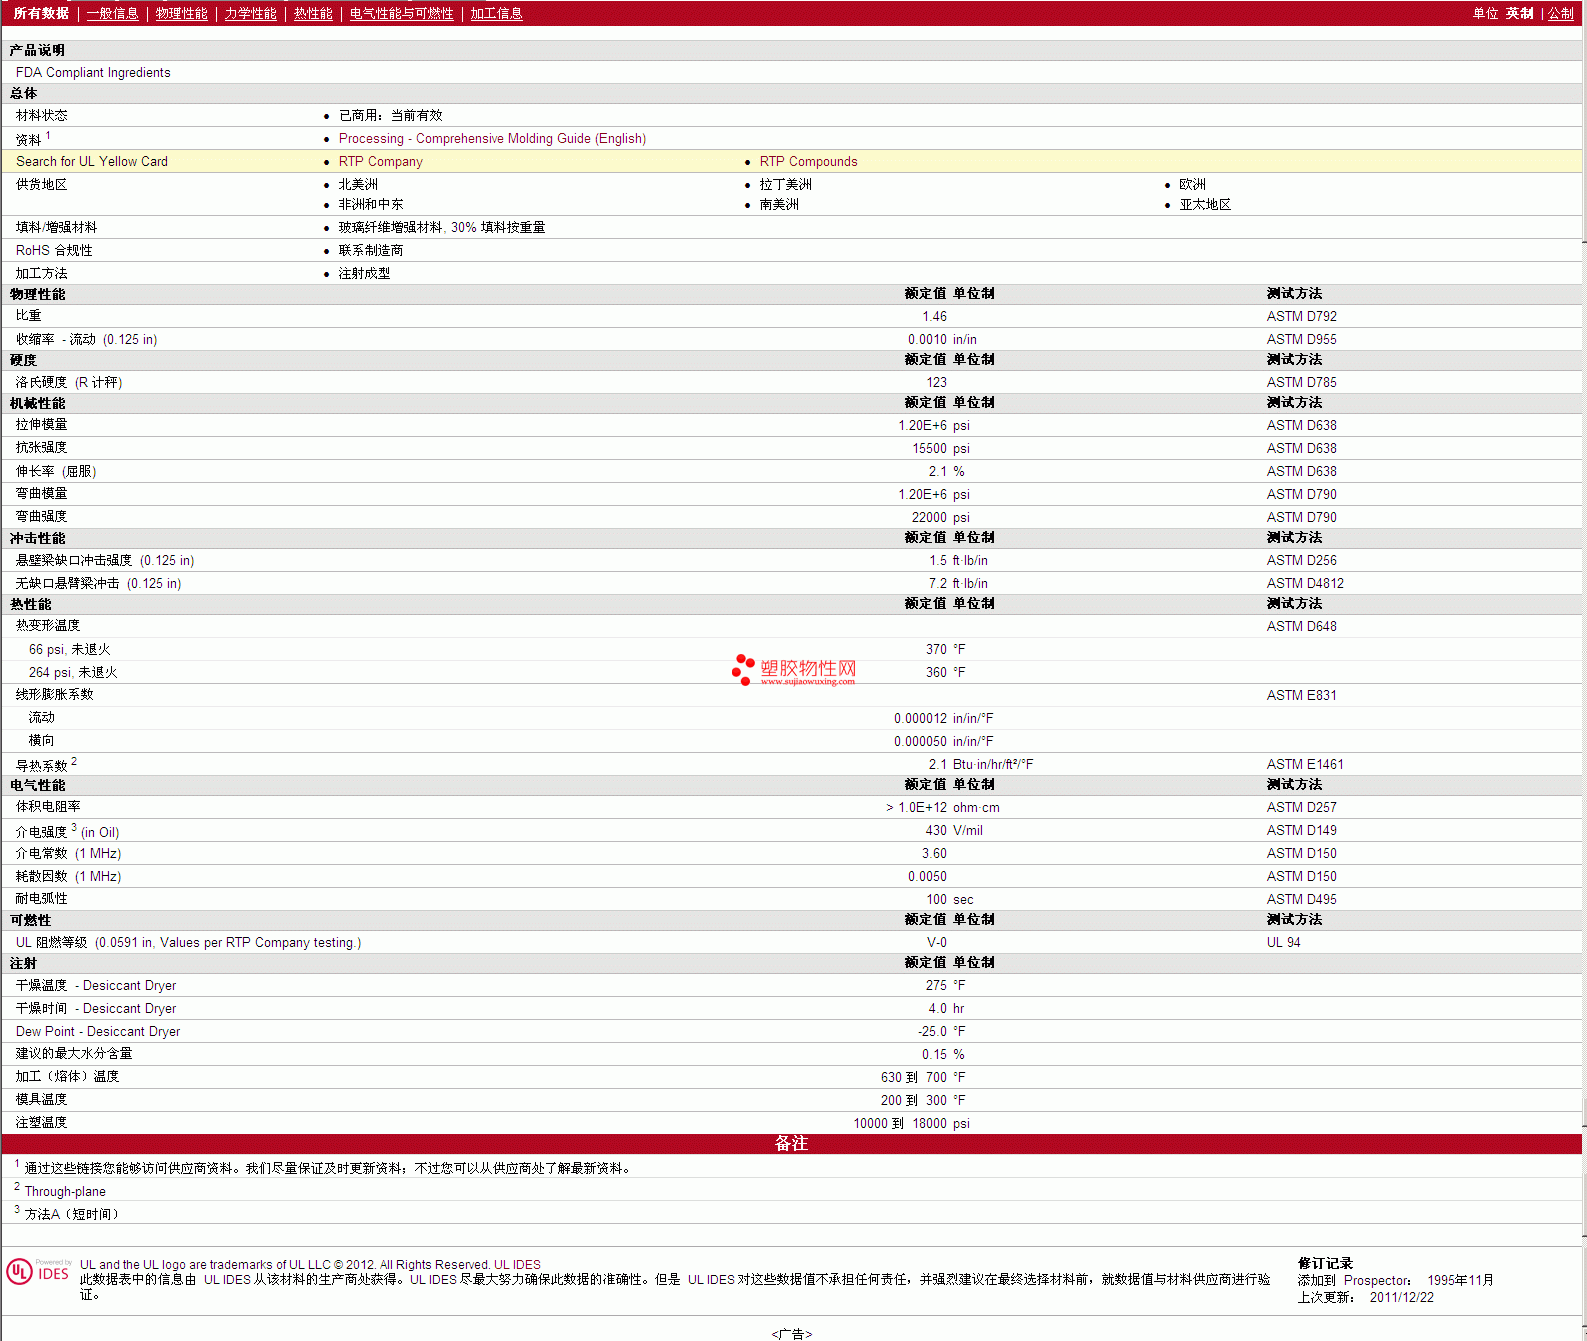Click the UL 94 test method cell
This screenshot has height=1341, width=1587.
pos(1284,942)
